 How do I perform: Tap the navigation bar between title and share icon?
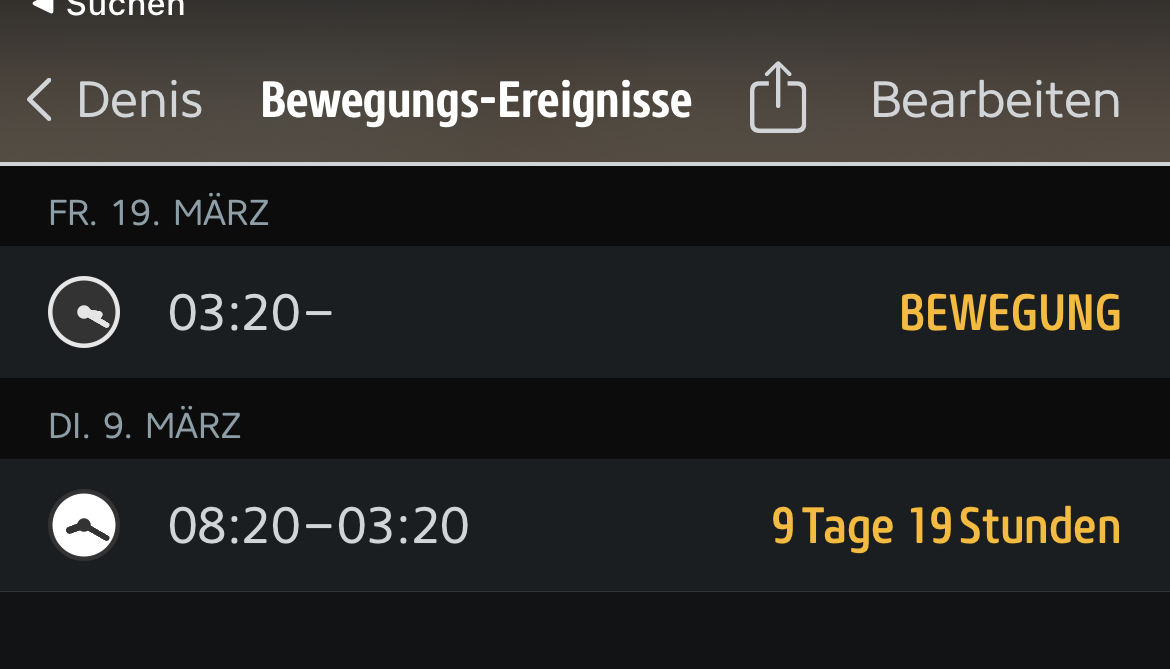(720, 100)
